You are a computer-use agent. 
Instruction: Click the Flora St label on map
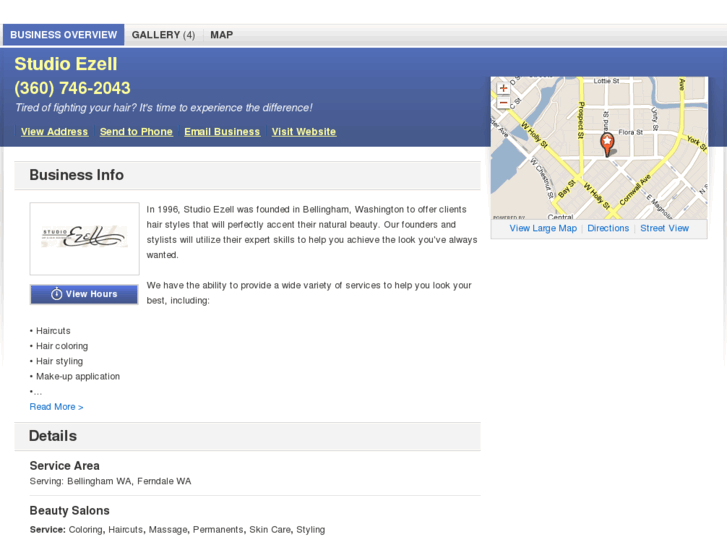tap(631, 132)
